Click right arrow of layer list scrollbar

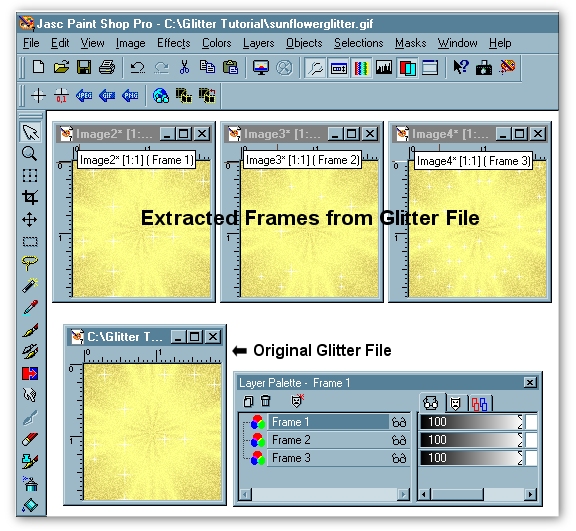click(x=403, y=495)
